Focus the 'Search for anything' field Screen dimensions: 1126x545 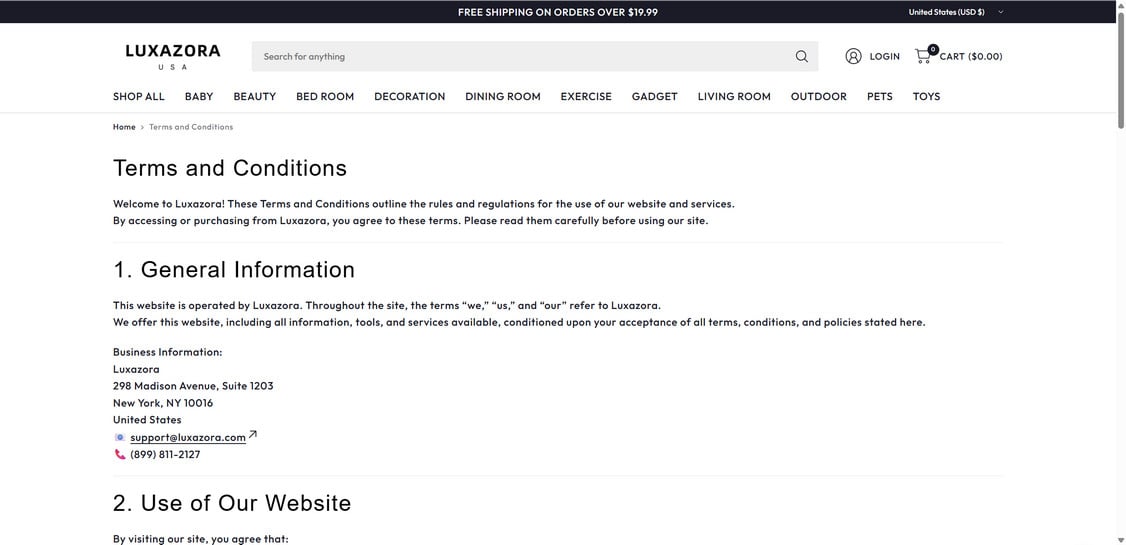(526, 57)
